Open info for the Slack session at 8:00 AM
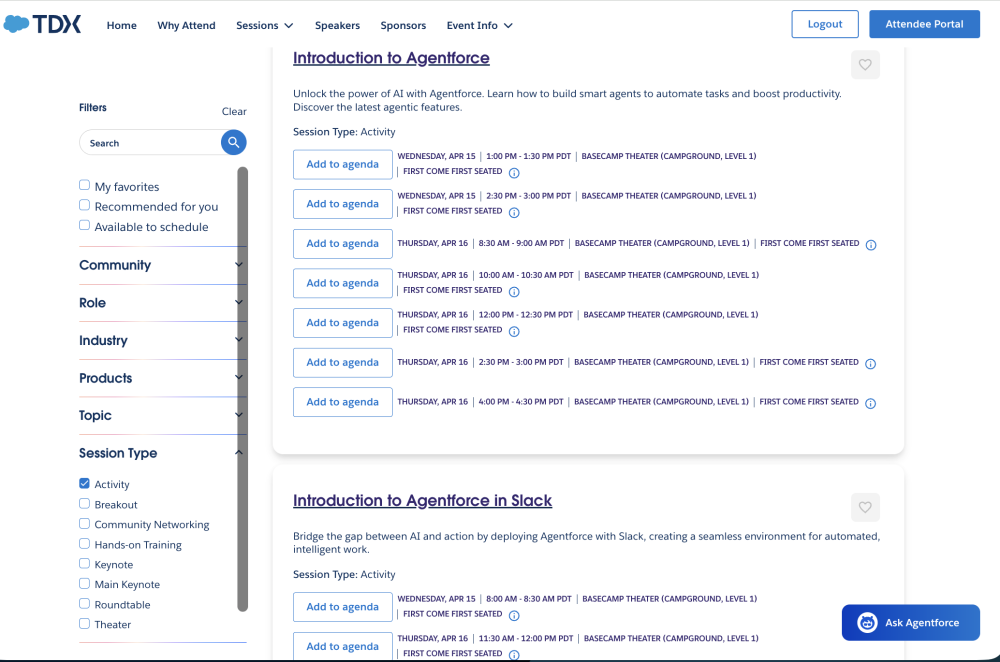1000x662 pixels. (514, 615)
